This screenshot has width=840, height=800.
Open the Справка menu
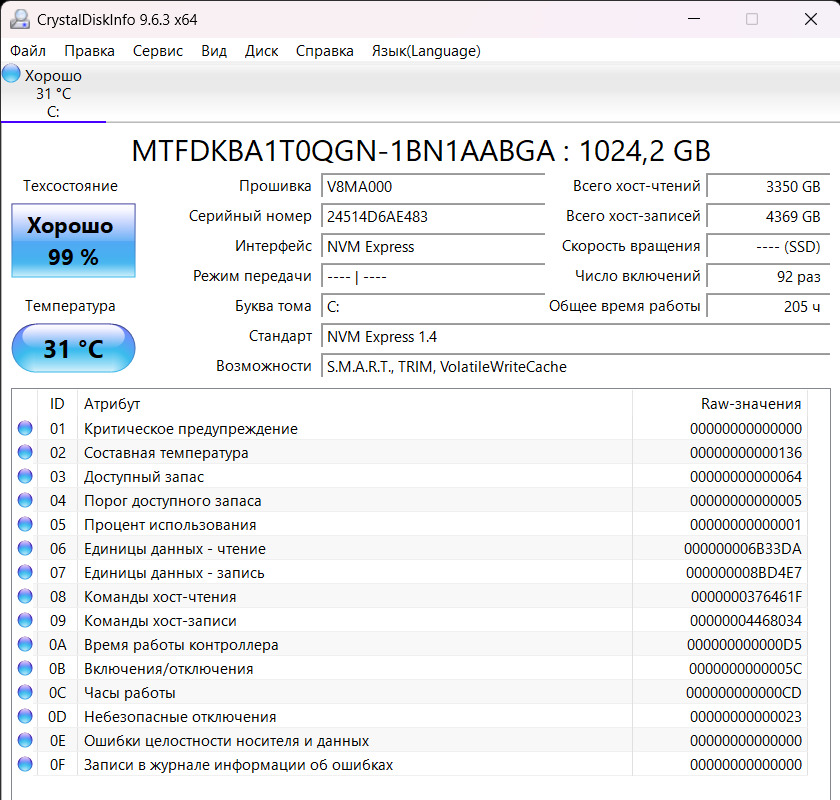click(325, 51)
